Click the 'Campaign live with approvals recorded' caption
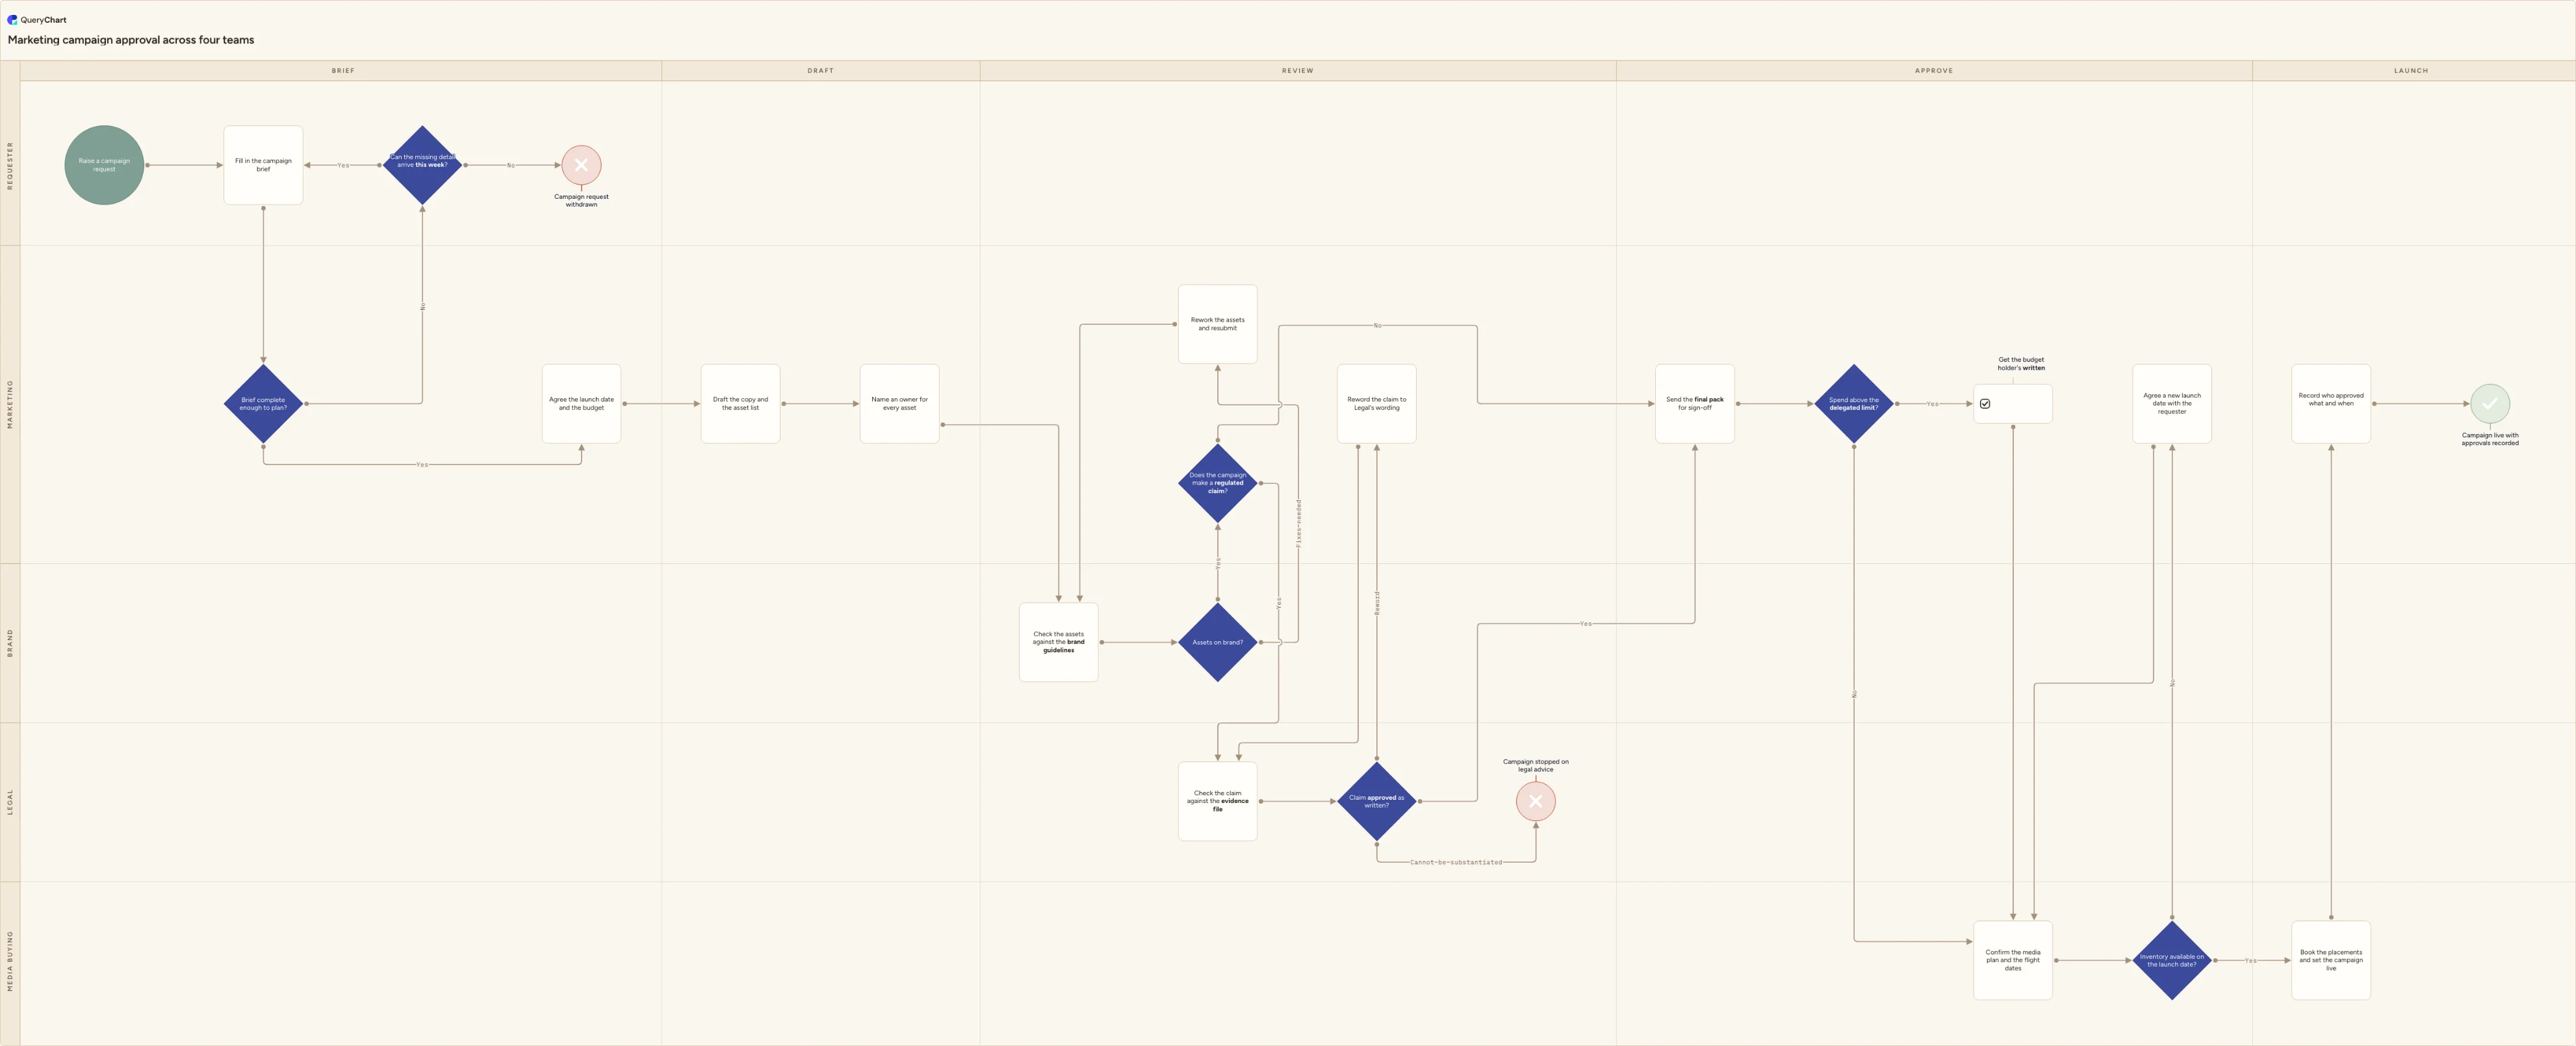Image resolution: width=2576 pixels, height=1046 pixels. [x=2490, y=439]
